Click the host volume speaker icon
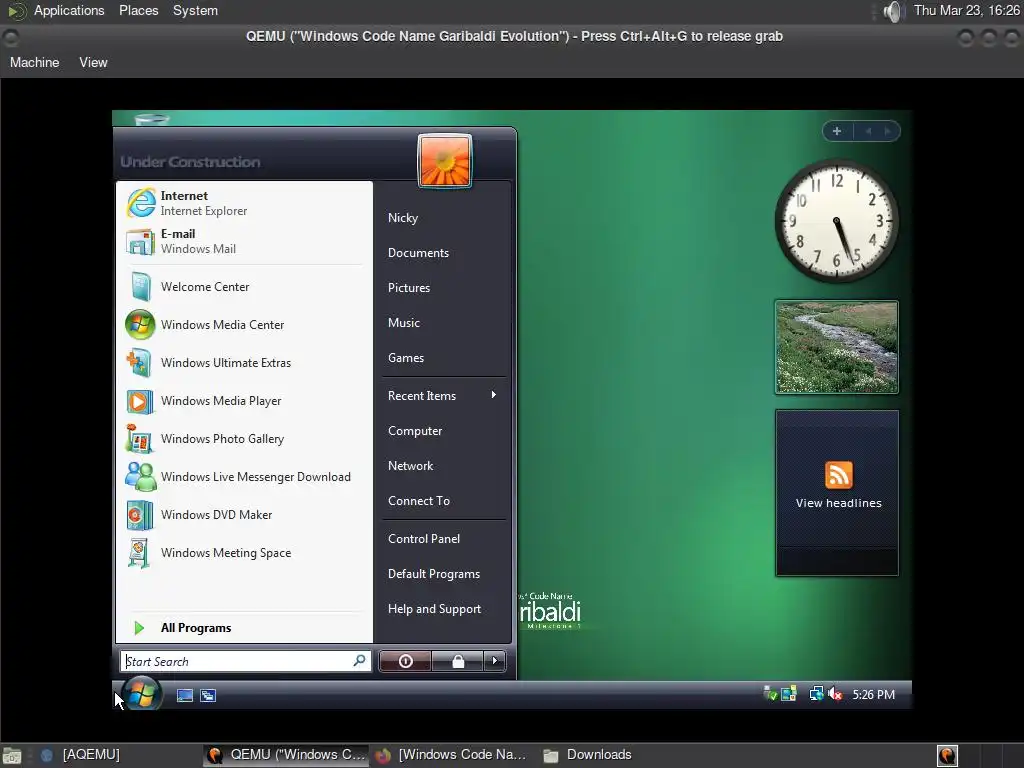This screenshot has height=768, width=1024. click(x=892, y=11)
